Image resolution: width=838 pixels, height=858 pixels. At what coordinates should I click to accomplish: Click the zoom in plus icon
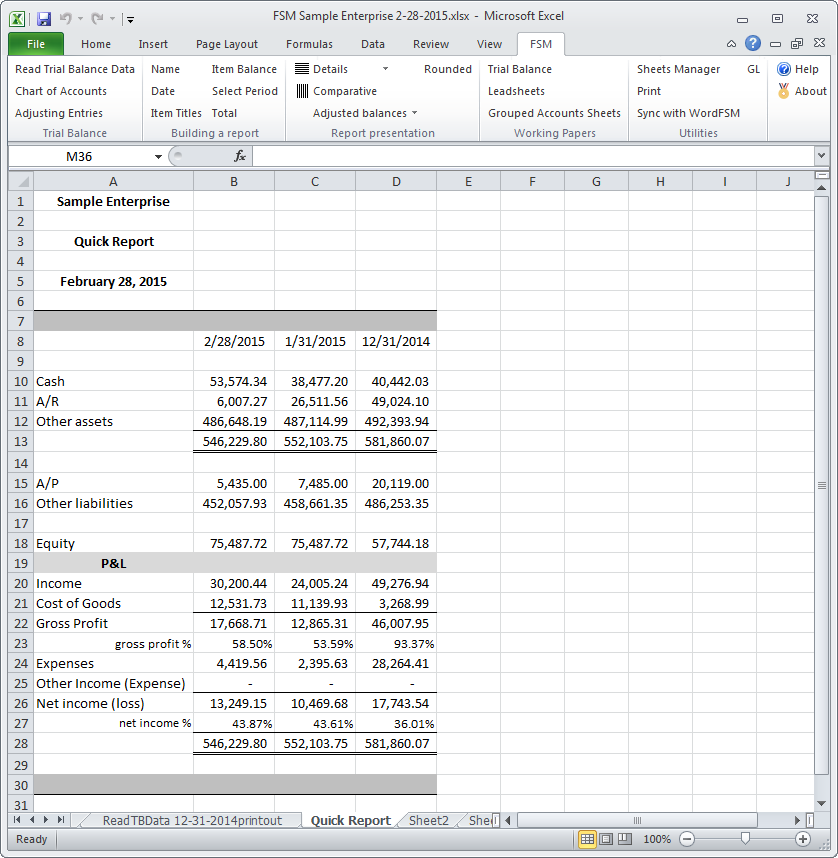[802, 839]
